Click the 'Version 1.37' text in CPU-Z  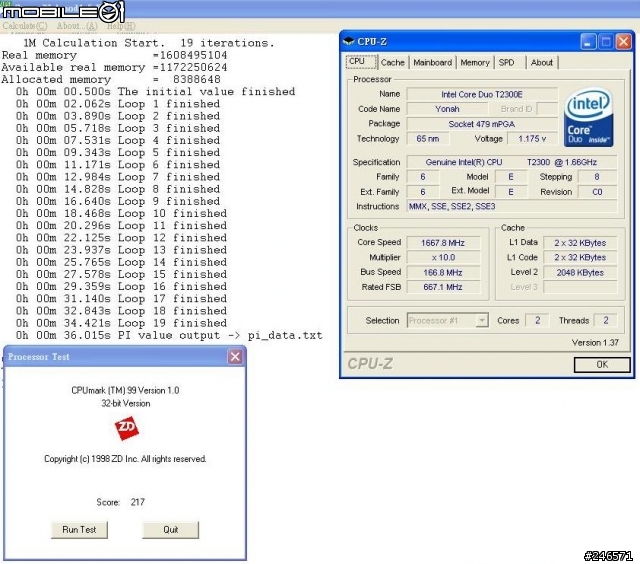click(595, 343)
